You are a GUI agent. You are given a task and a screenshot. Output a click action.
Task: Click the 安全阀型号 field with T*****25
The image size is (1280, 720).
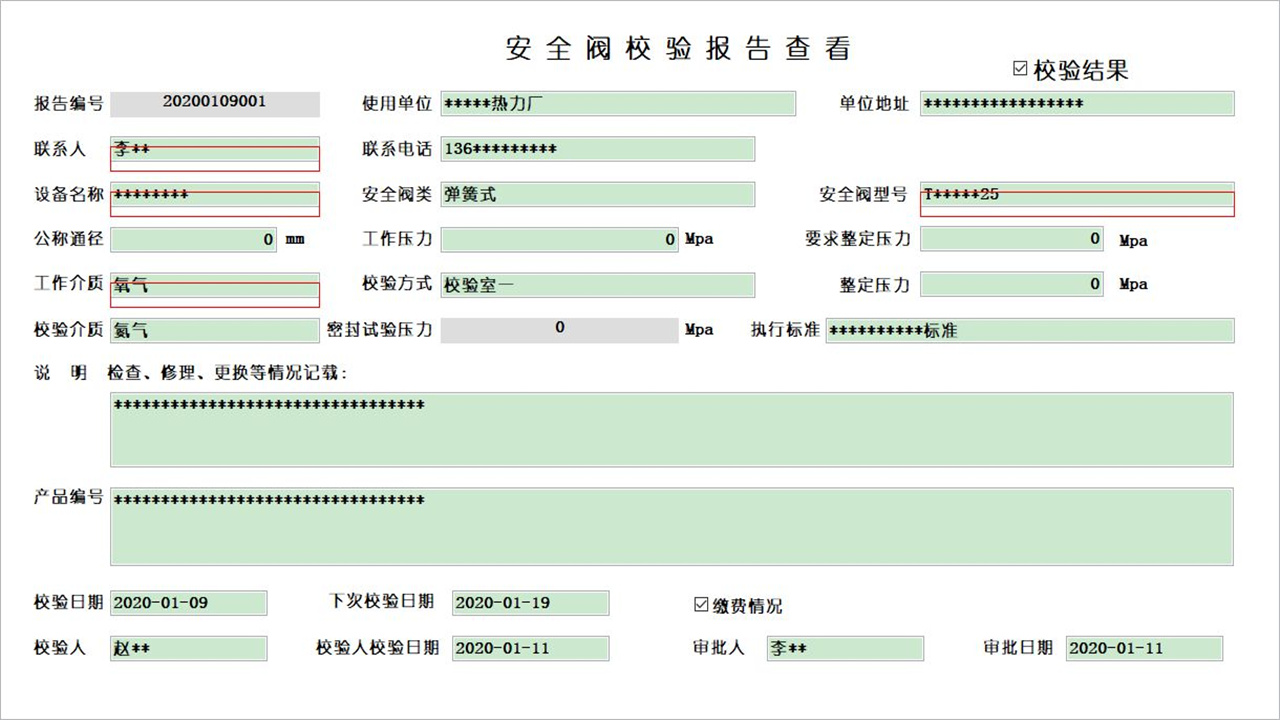(1077, 195)
